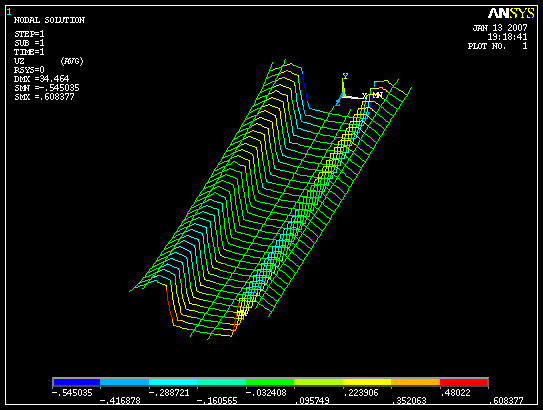The width and height of the screenshot is (543, 410).
Task: Click the NODAL SOLUTION title text
Action: tap(49, 20)
